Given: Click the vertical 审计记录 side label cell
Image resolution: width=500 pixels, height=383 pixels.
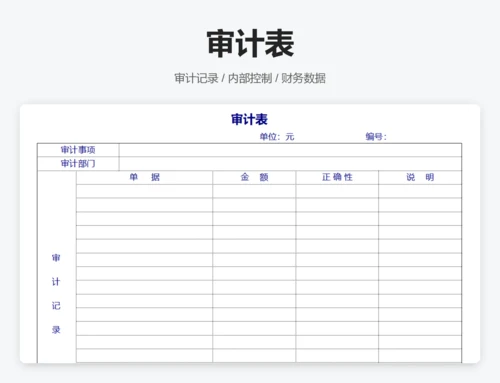Looking at the screenshot, I should click(x=57, y=267).
